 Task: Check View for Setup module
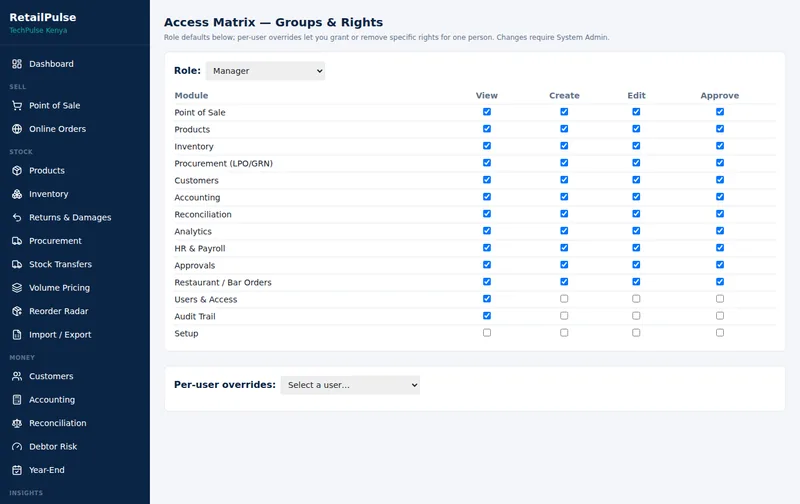[487, 333]
